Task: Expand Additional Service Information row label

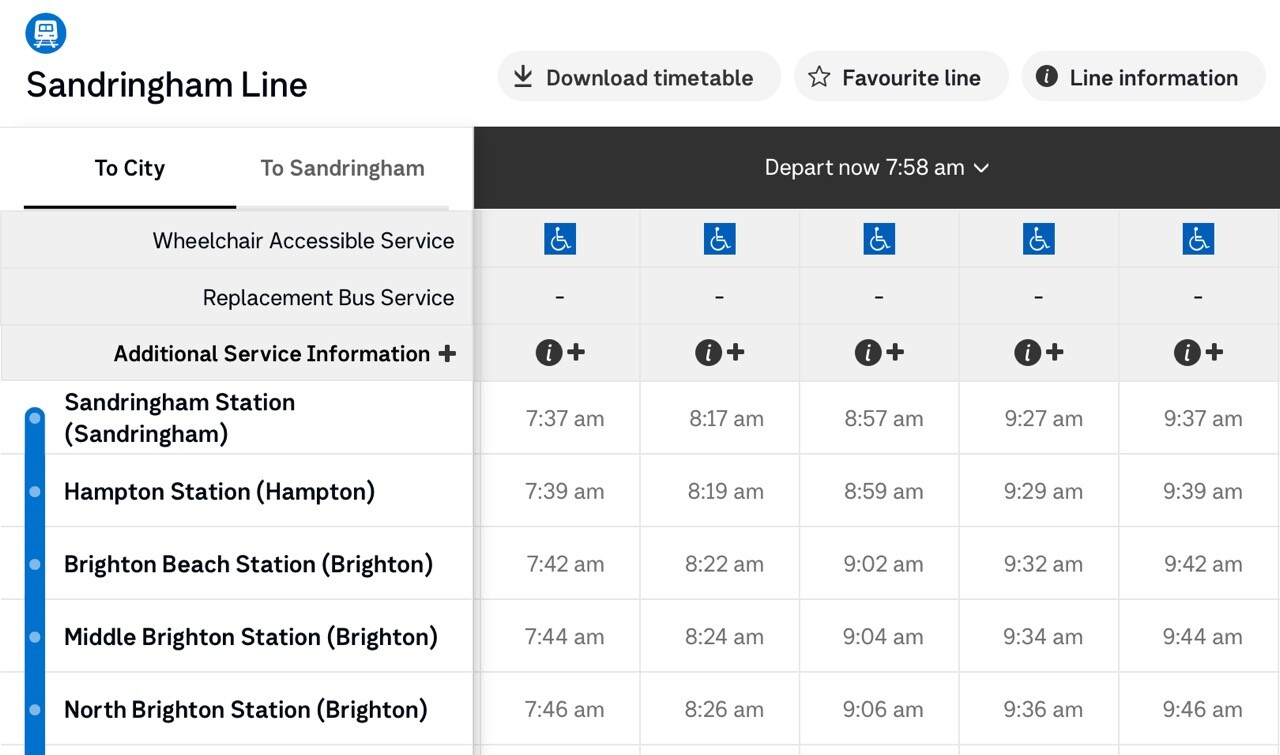Action: pyautogui.click(x=285, y=353)
